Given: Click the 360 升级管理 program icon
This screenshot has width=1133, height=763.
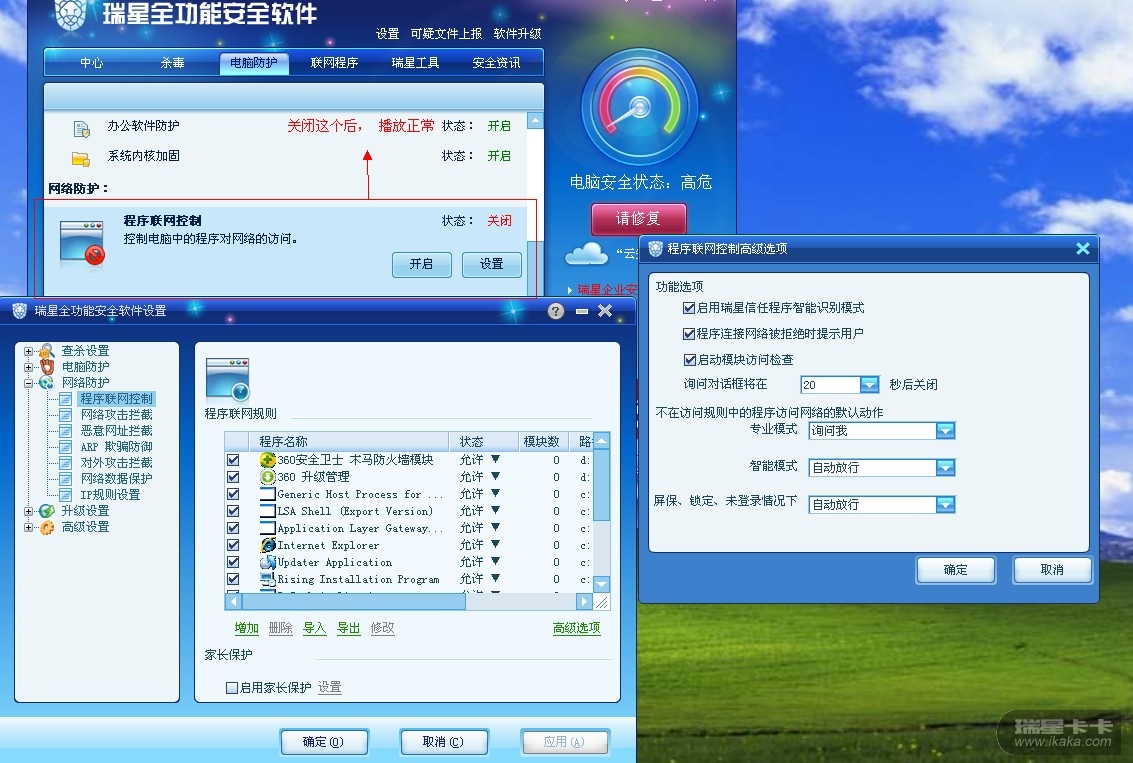Looking at the screenshot, I should click(x=267, y=477).
